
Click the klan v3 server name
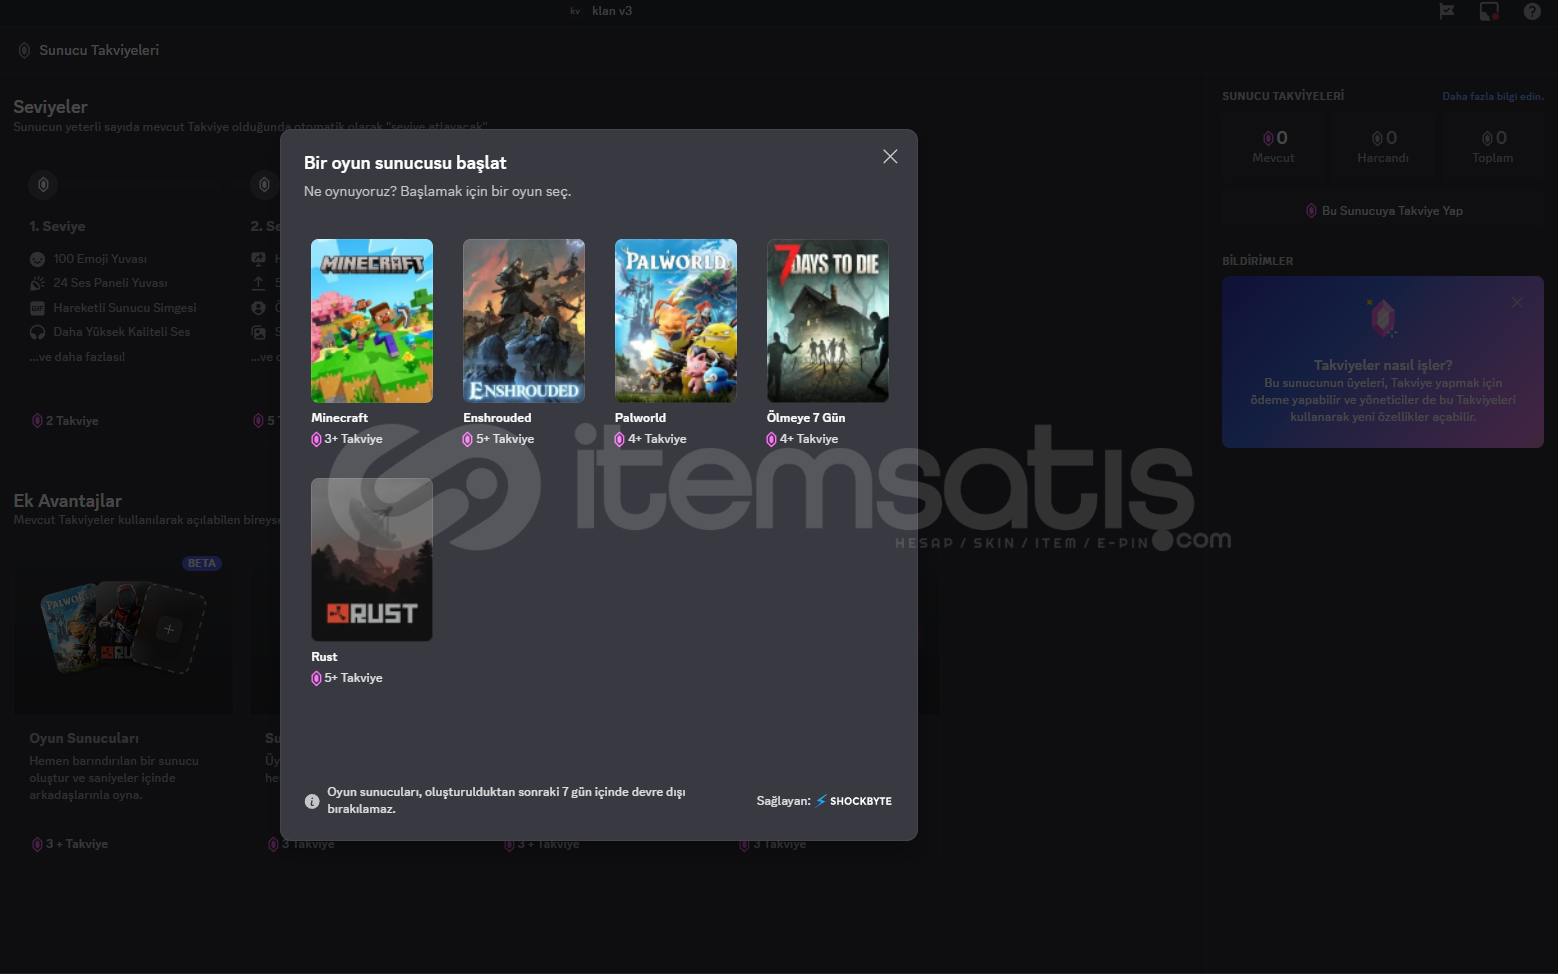[x=612, y=11]
